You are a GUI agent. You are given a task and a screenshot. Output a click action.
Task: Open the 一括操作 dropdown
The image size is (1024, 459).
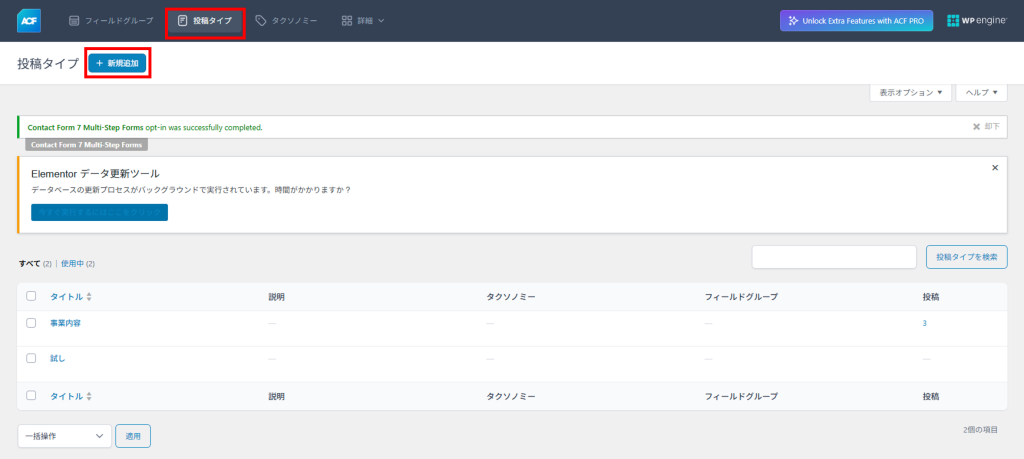[64, 436]
